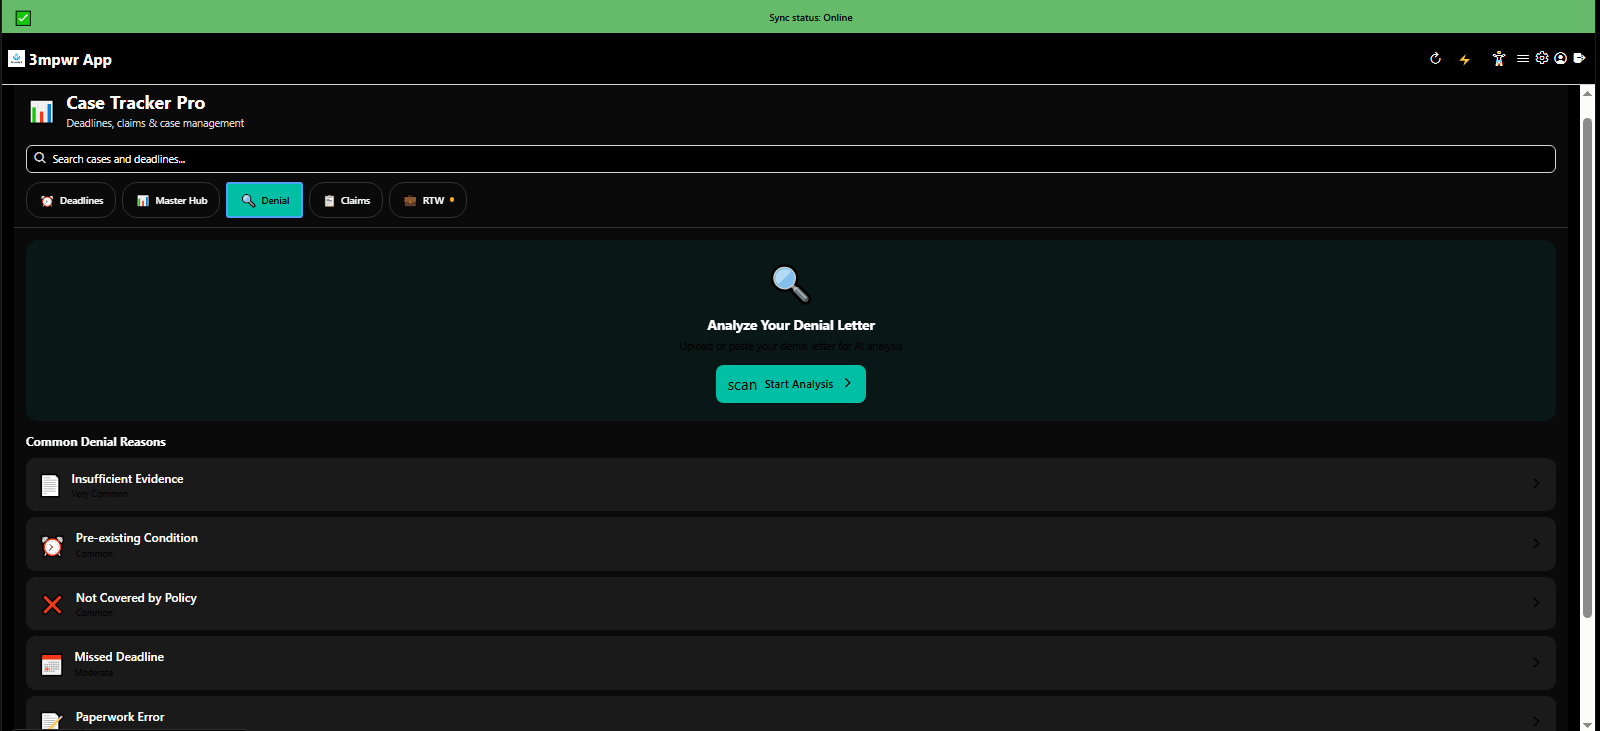This screenshot has height=731, width=1600.
Task: Click the logout icon
Action: click(1579, 58)
